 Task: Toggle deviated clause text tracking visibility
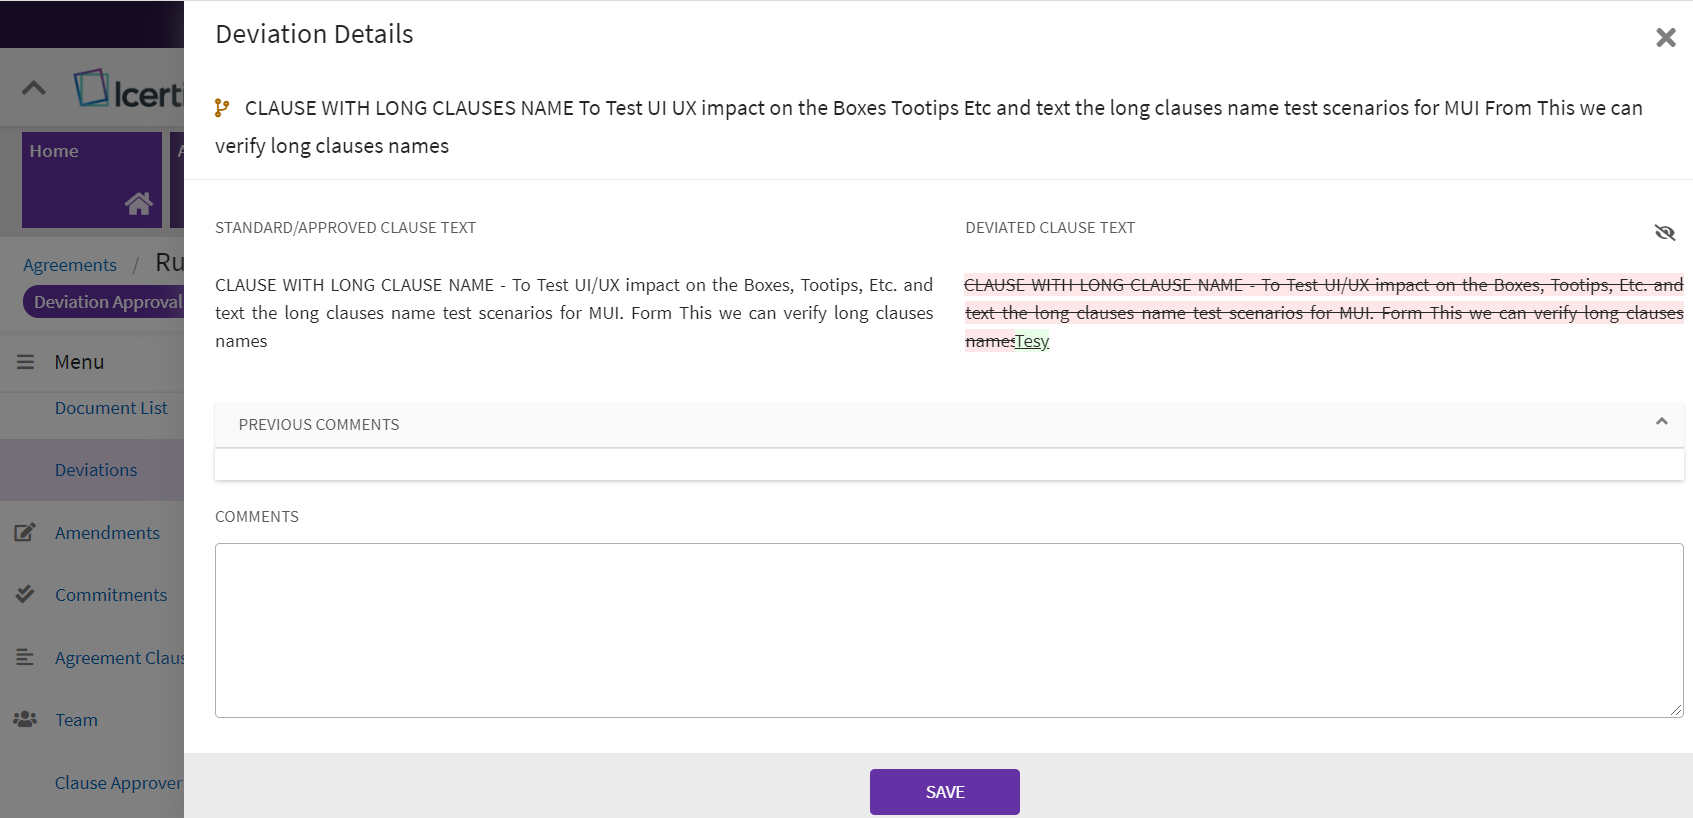coord(1664,233)
